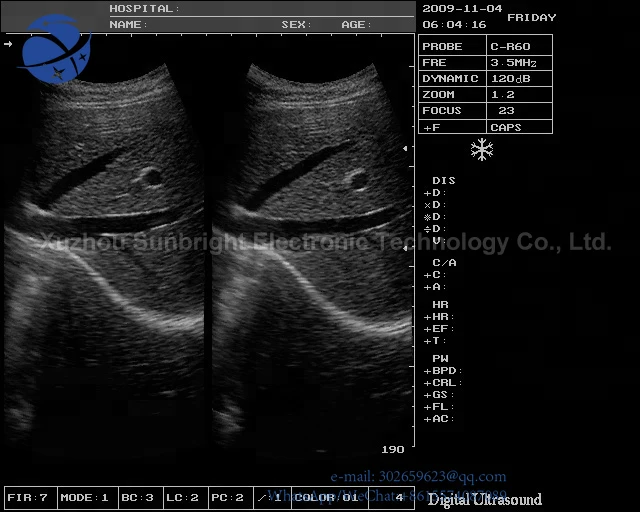The width and height of the screenshot is (640, 512).
Task: Select the probe value C-R60
Action: click(520, 46)
